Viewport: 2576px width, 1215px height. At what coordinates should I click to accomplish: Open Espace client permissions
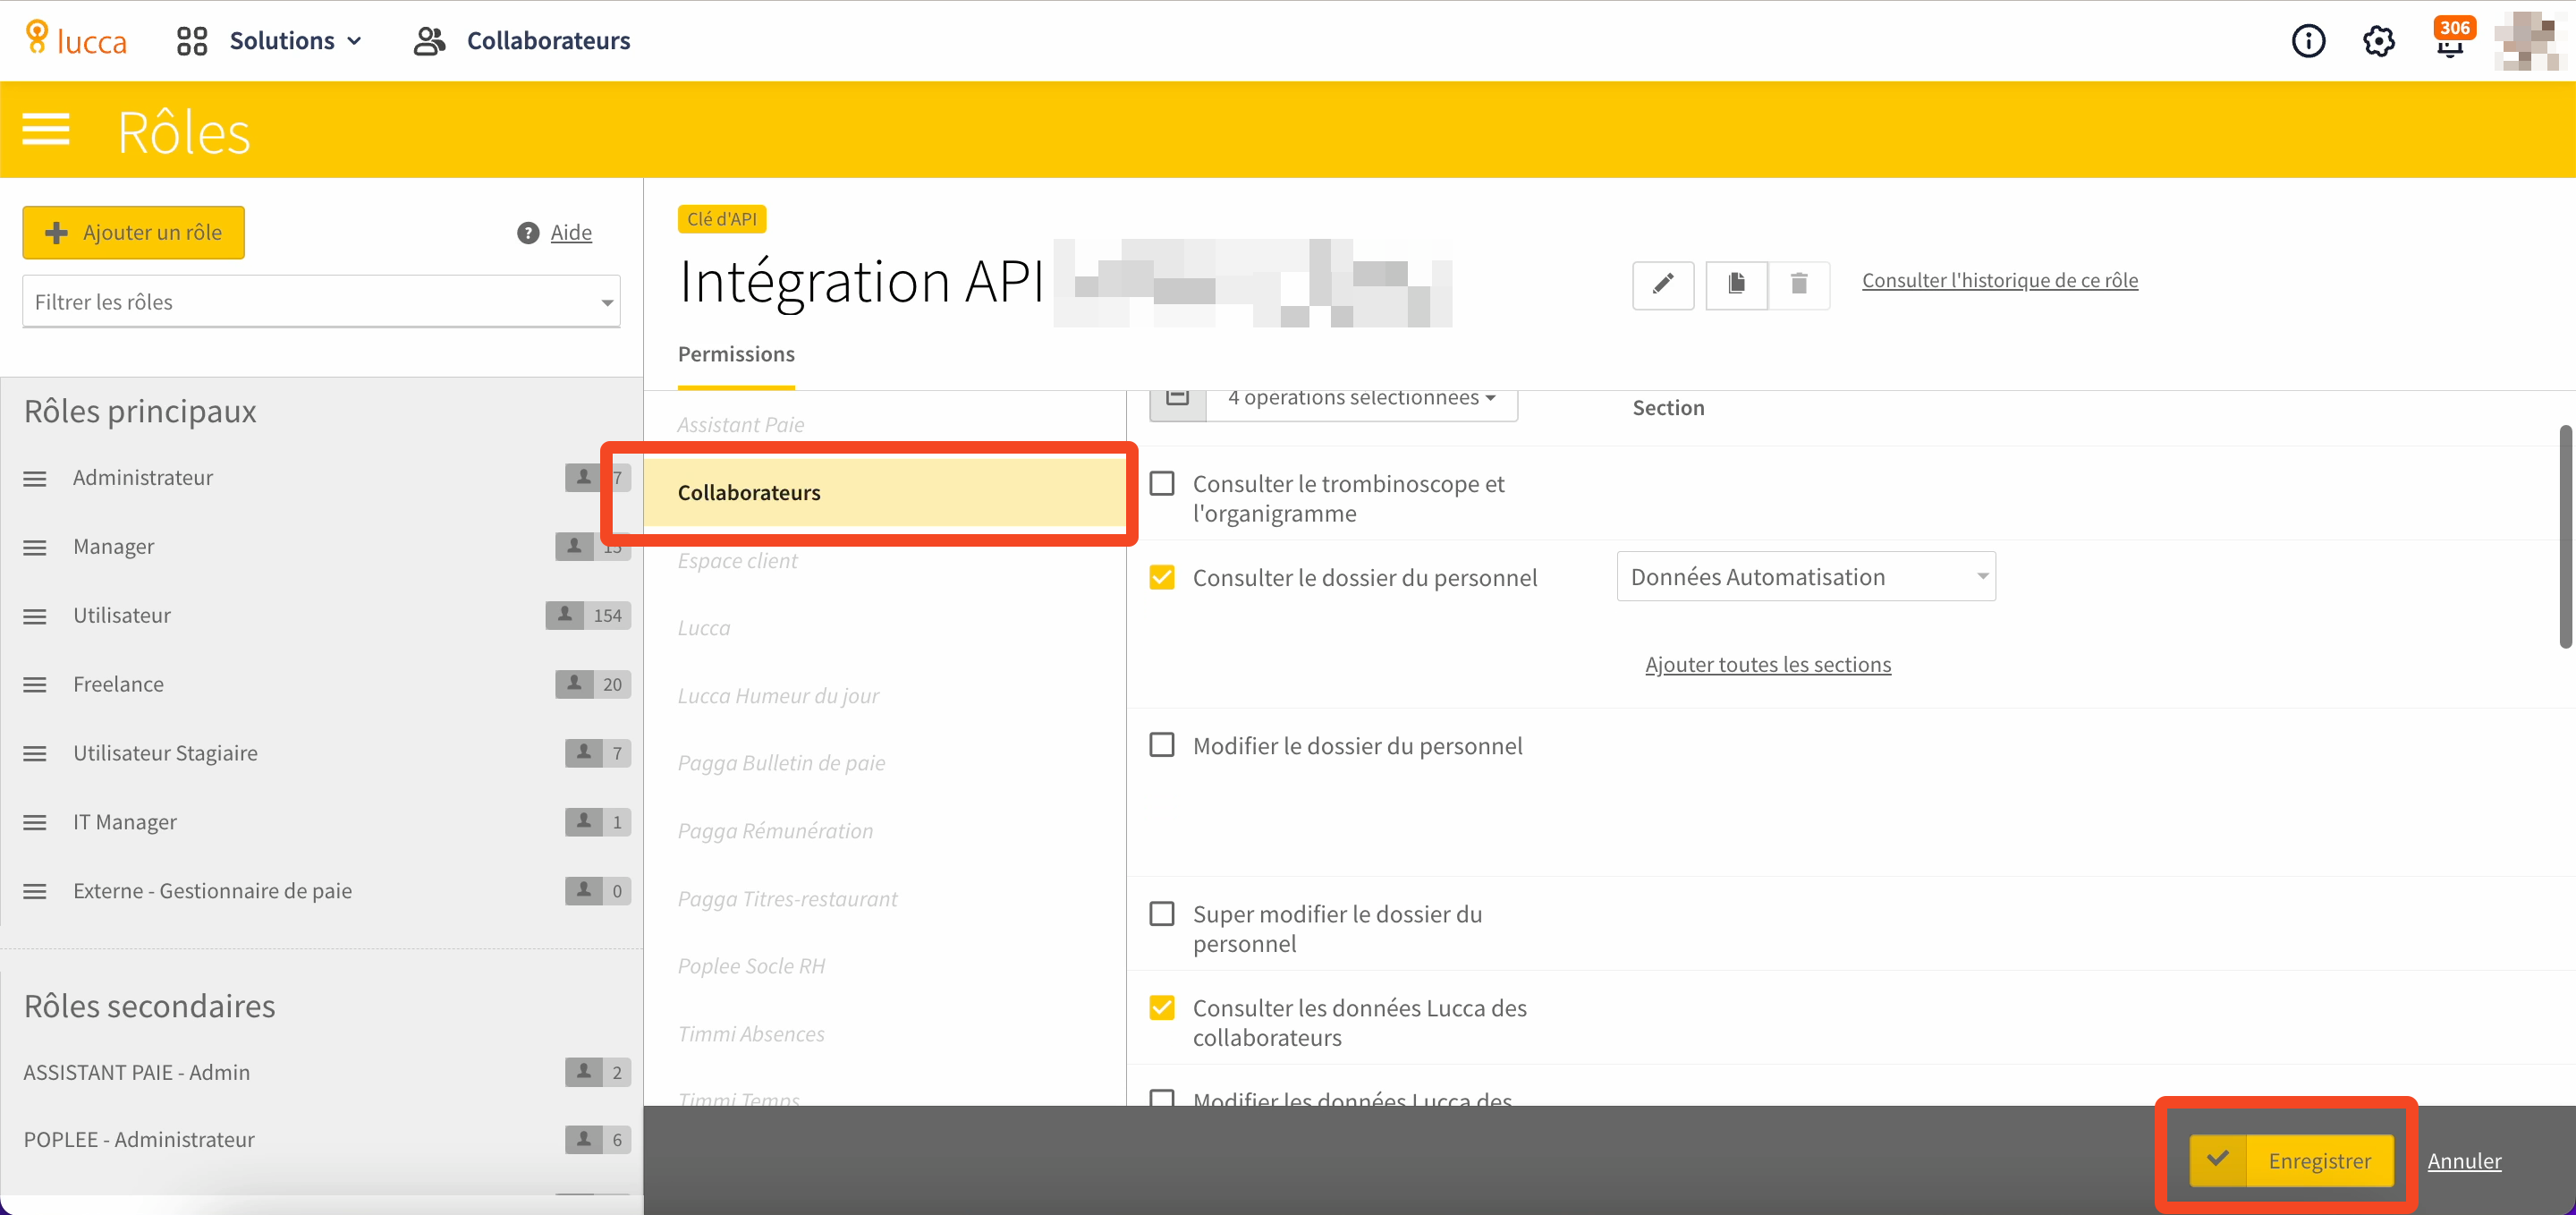point(738,560)
